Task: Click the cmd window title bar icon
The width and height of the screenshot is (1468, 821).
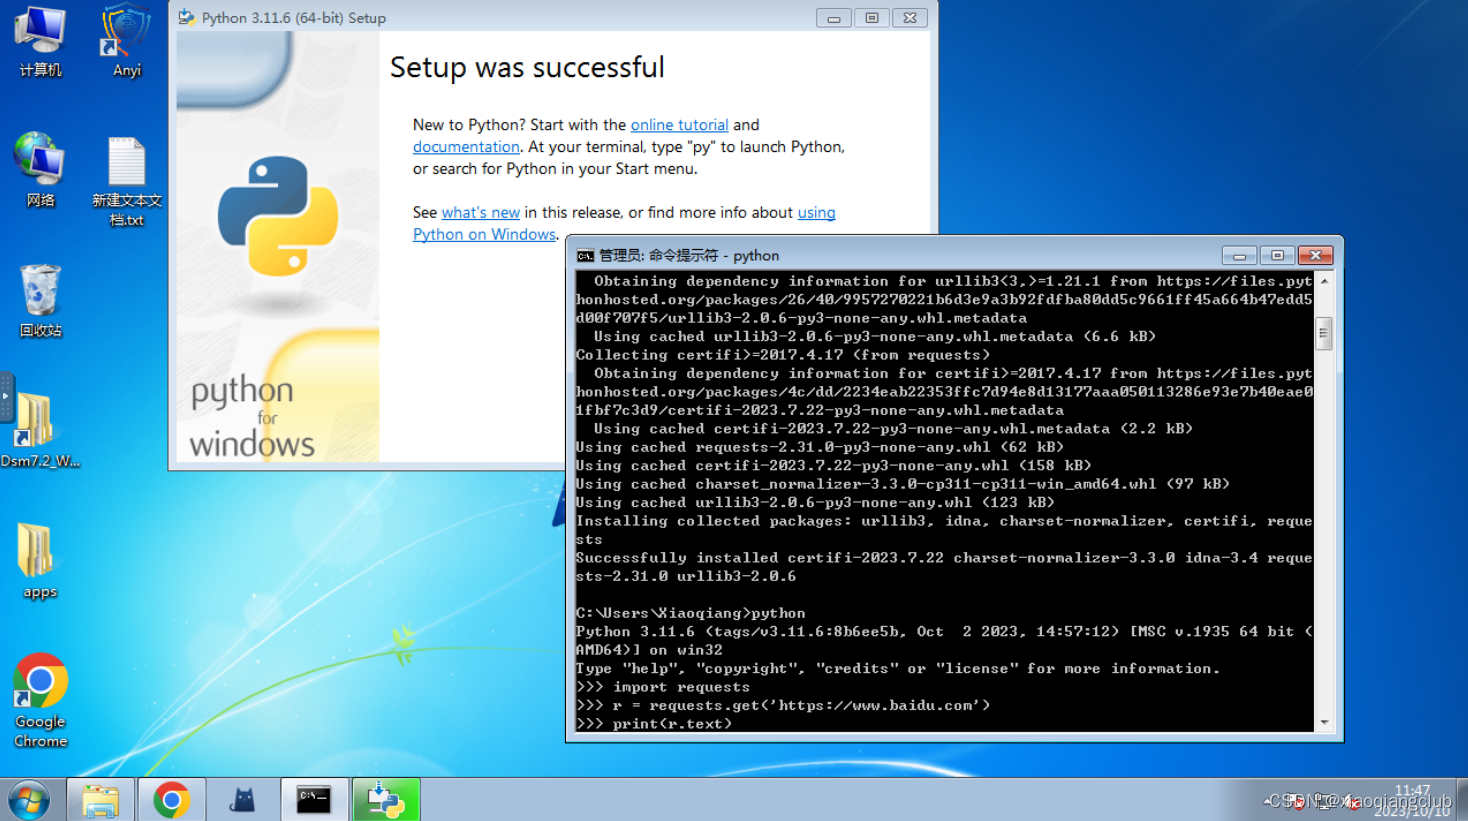Action: pyautogui.click(x=585, y=256)
